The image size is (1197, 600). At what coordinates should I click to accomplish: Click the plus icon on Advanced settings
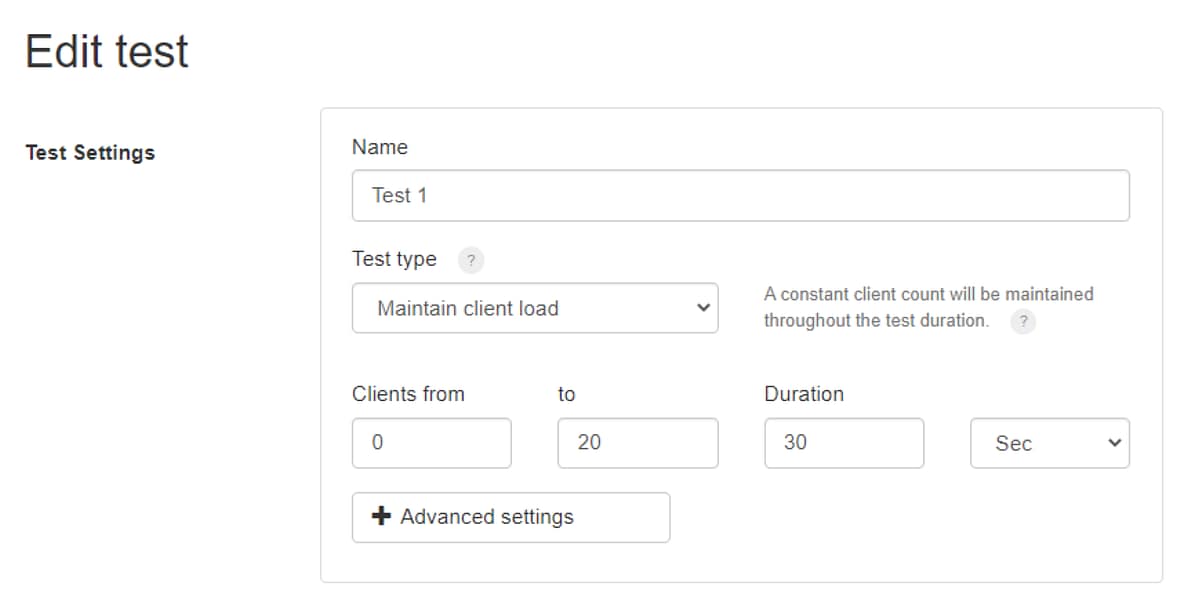pyautogui.click(x=385, y=517)
